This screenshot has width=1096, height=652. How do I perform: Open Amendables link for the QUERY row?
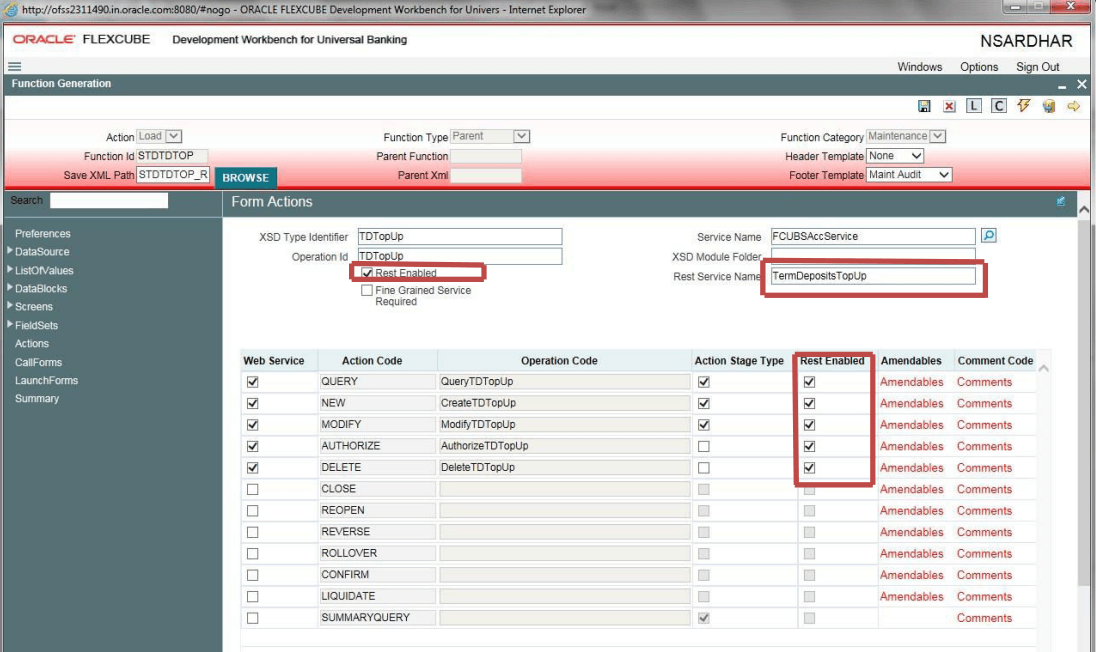[x=911, y=382]
